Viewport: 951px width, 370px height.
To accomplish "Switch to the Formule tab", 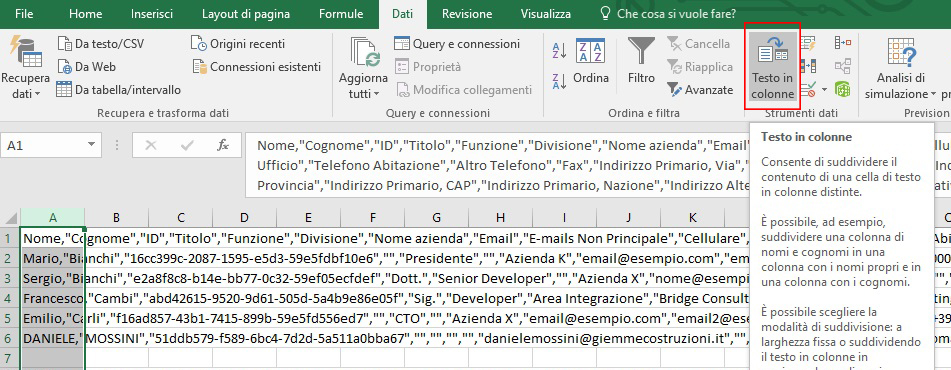I will tap(341, 13).
